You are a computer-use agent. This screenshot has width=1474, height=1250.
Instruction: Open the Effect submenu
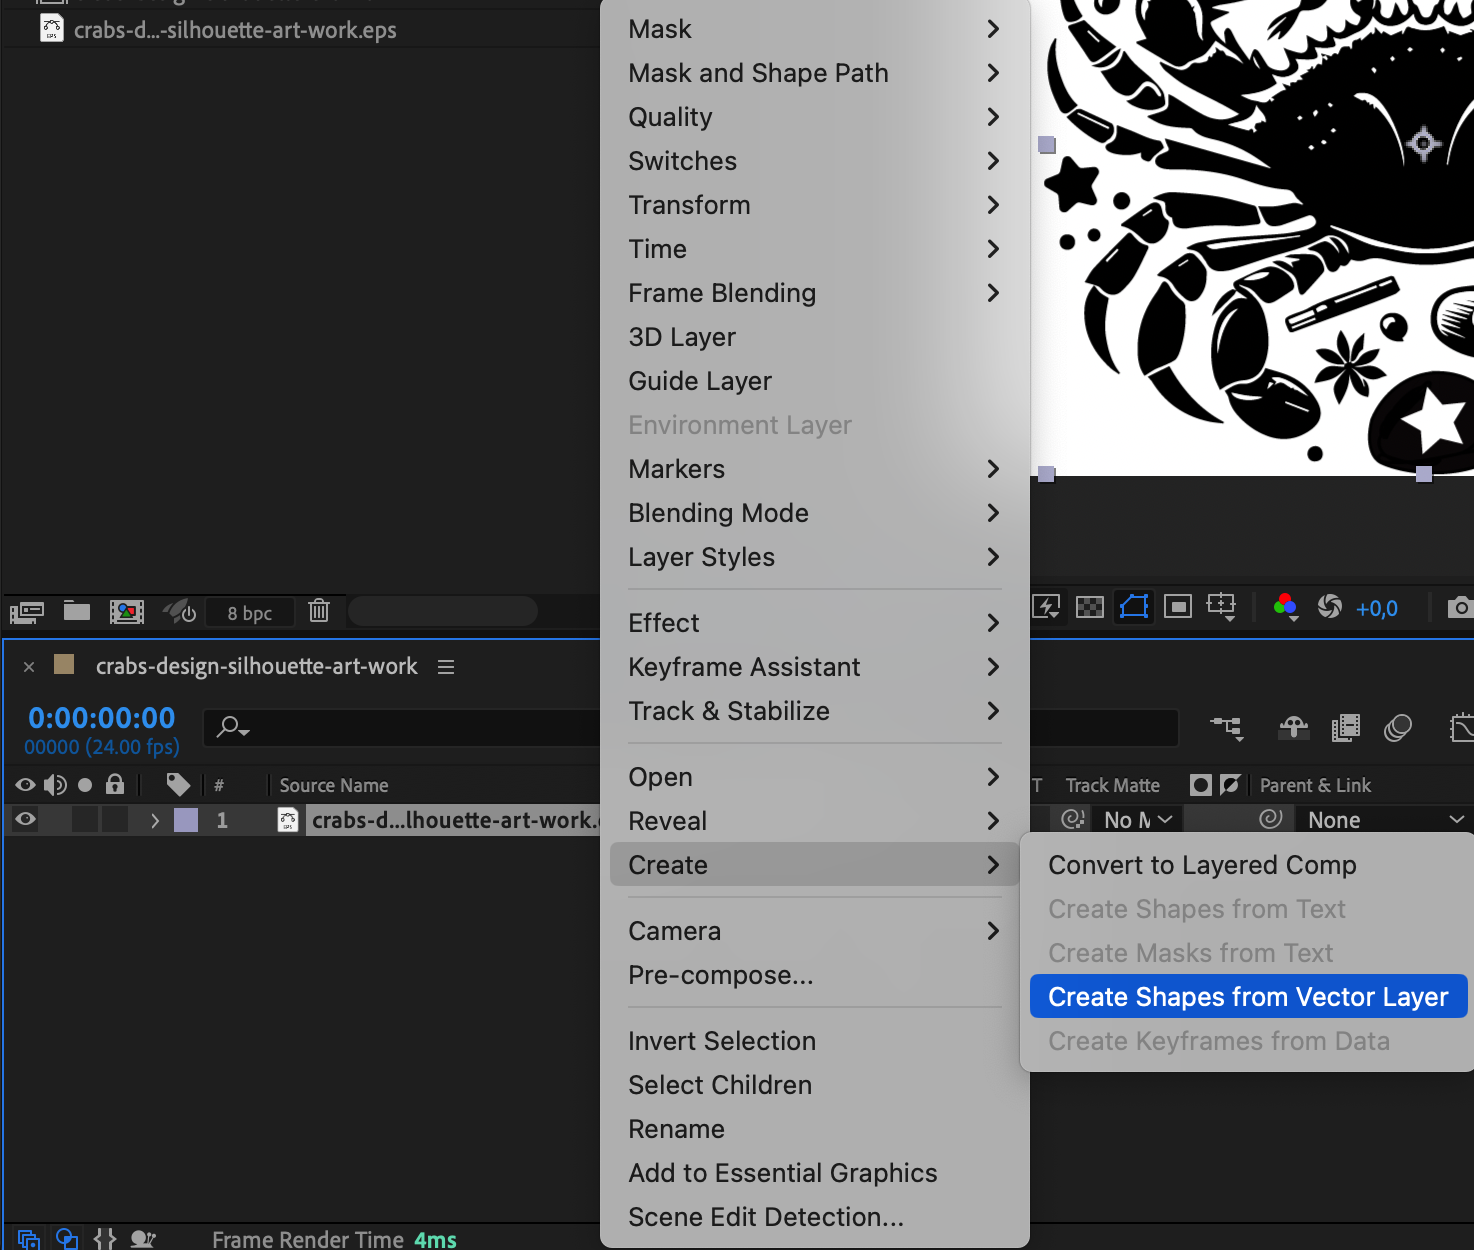point(815,623)
